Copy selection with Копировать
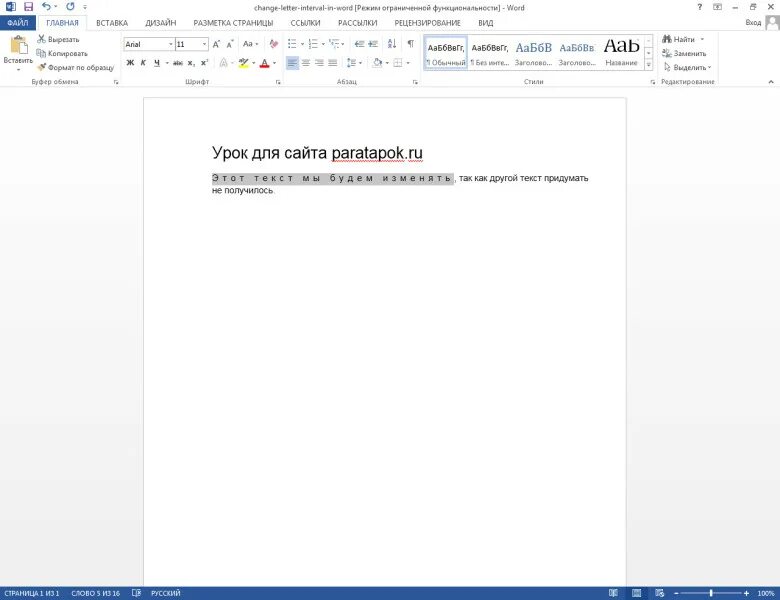 pos(62,53)
